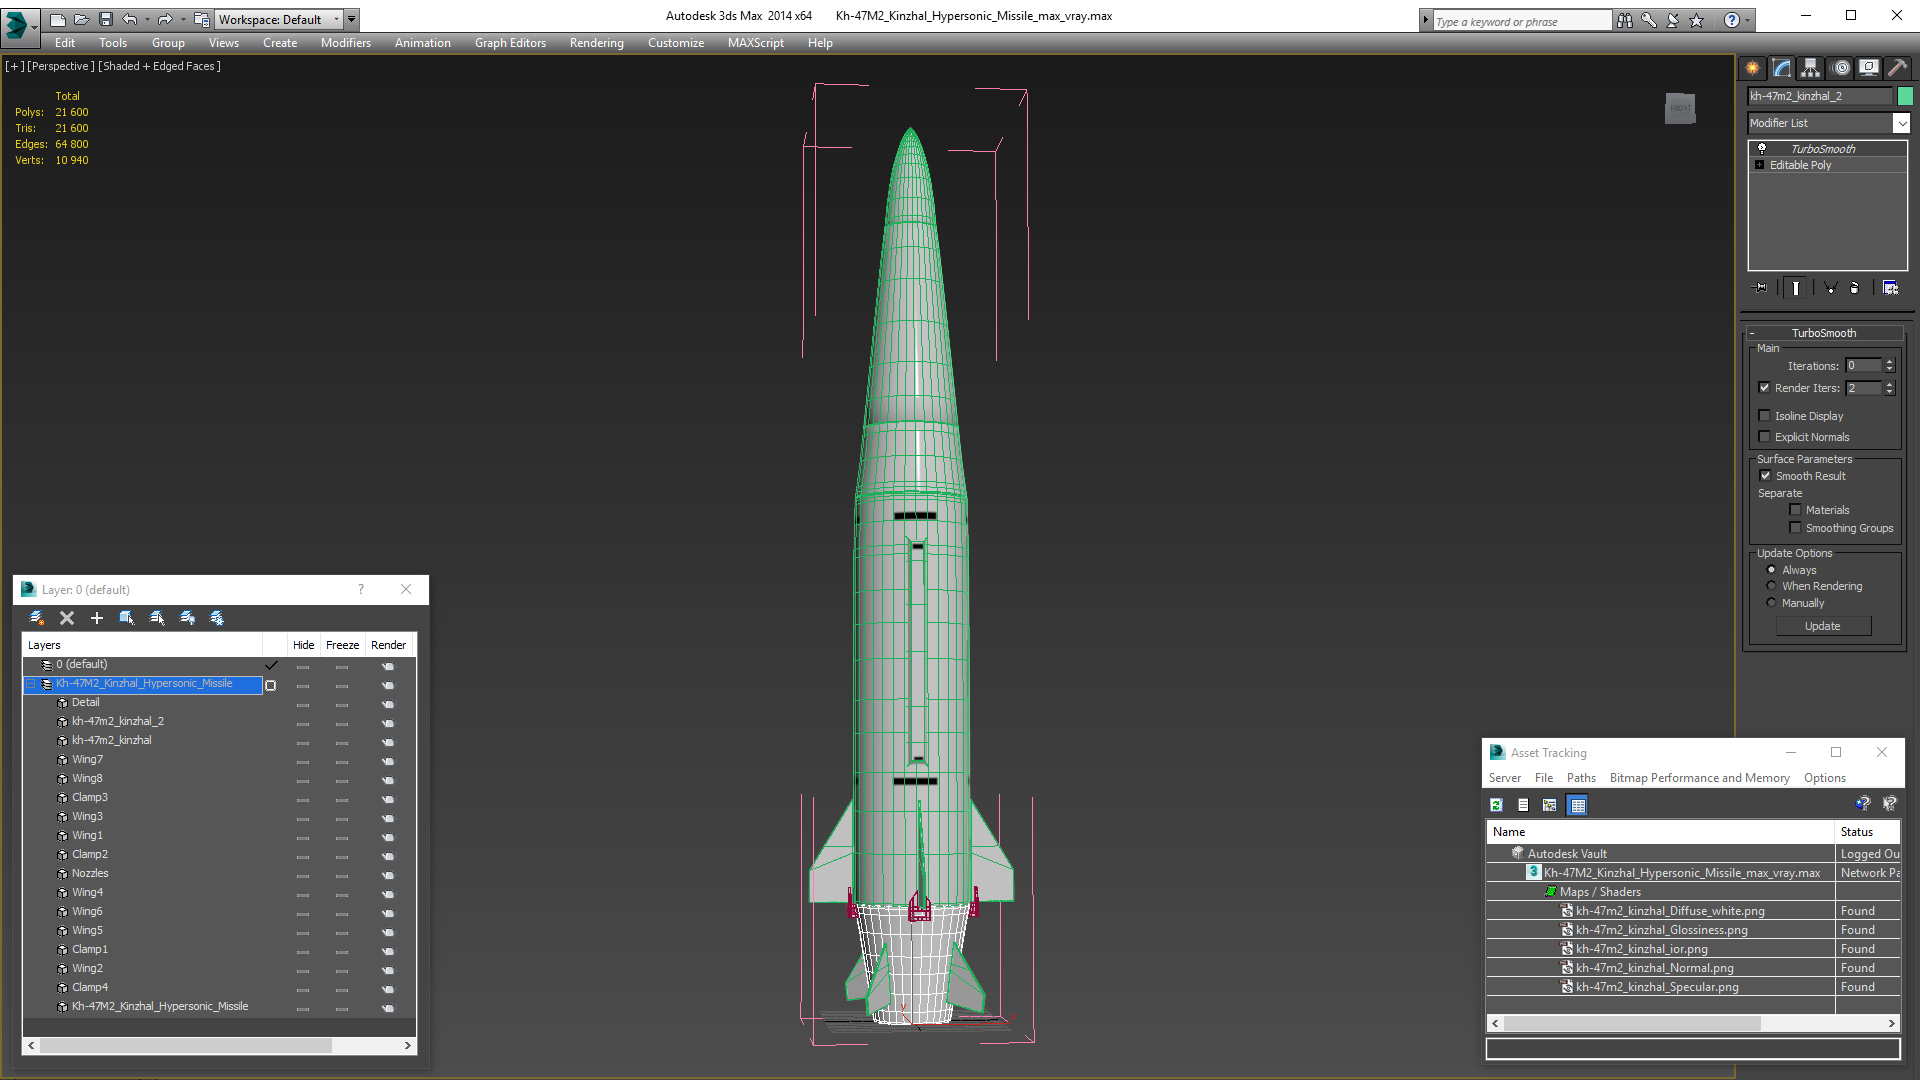
Task: Click the TurboSmooth Update button
Action: tap(1823, 626)
